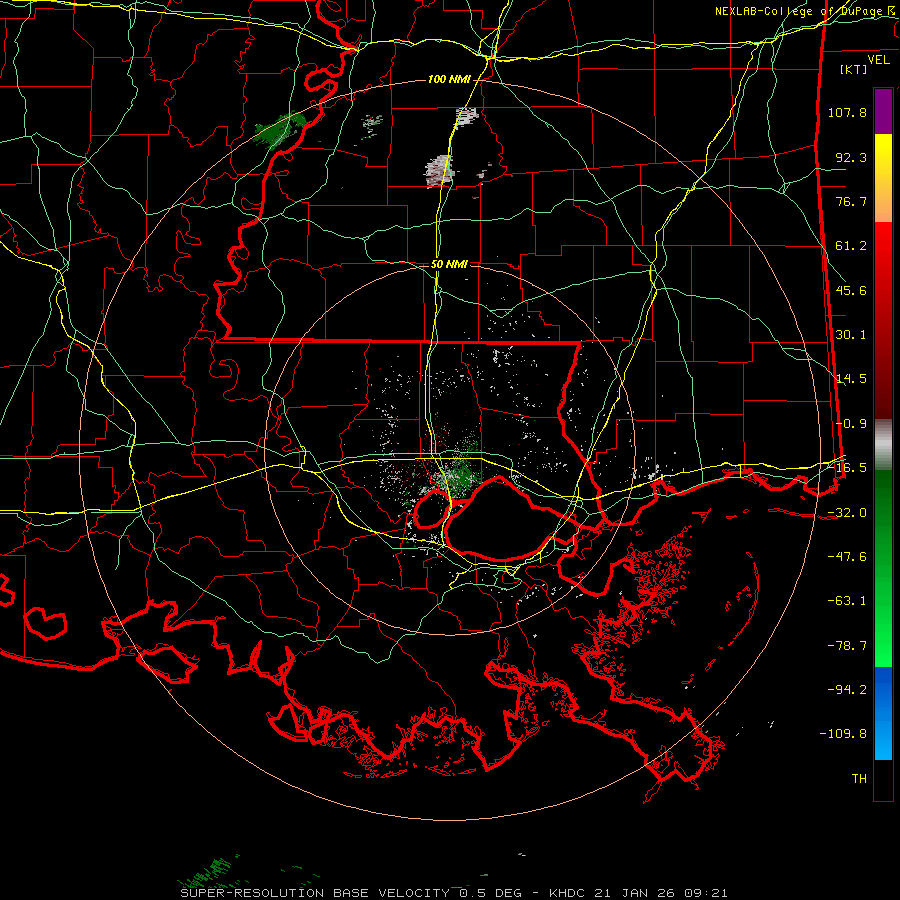900x900 pixels.
Task: Click the -47.6 velocity legend value
Action: click(x=847, y=557)
